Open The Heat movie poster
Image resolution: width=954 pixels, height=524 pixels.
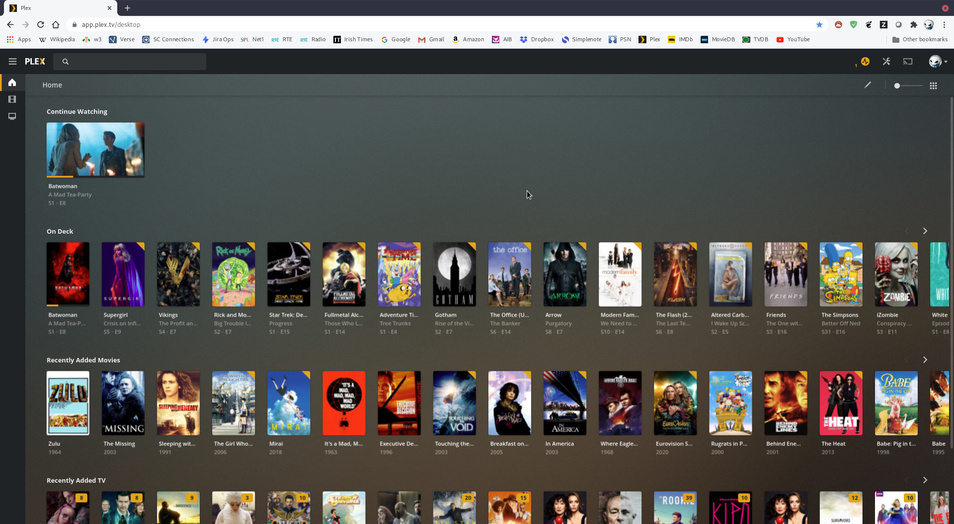click(x=841, y=403)
